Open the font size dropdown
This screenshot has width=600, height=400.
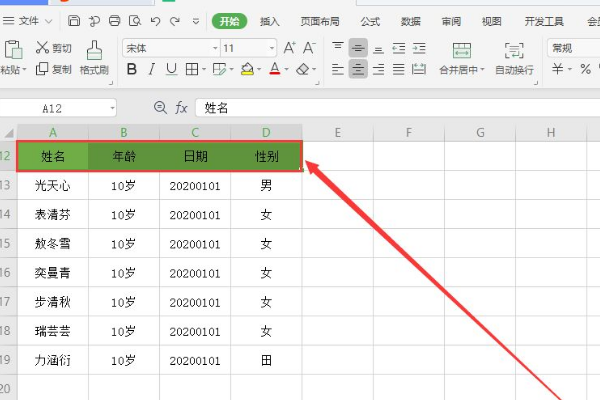point(248,47)
